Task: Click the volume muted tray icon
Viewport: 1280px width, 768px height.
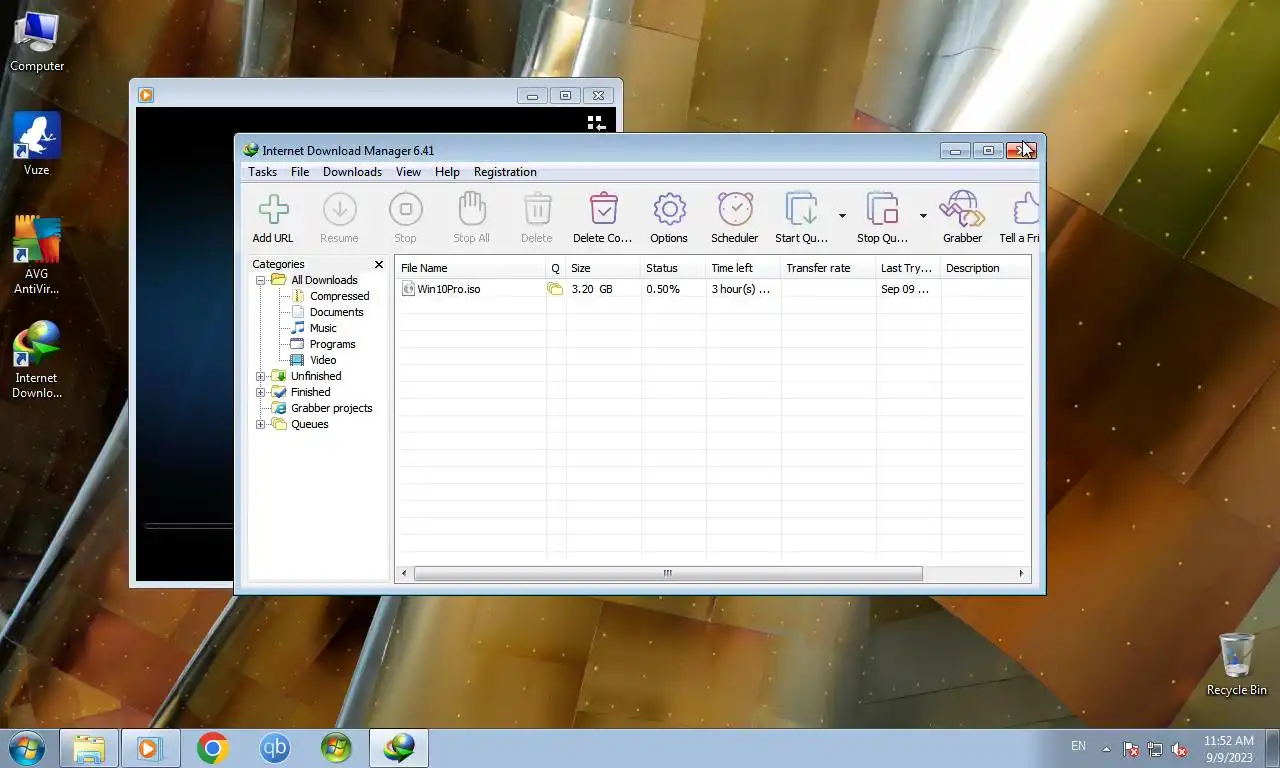Action: (1179, 749)
